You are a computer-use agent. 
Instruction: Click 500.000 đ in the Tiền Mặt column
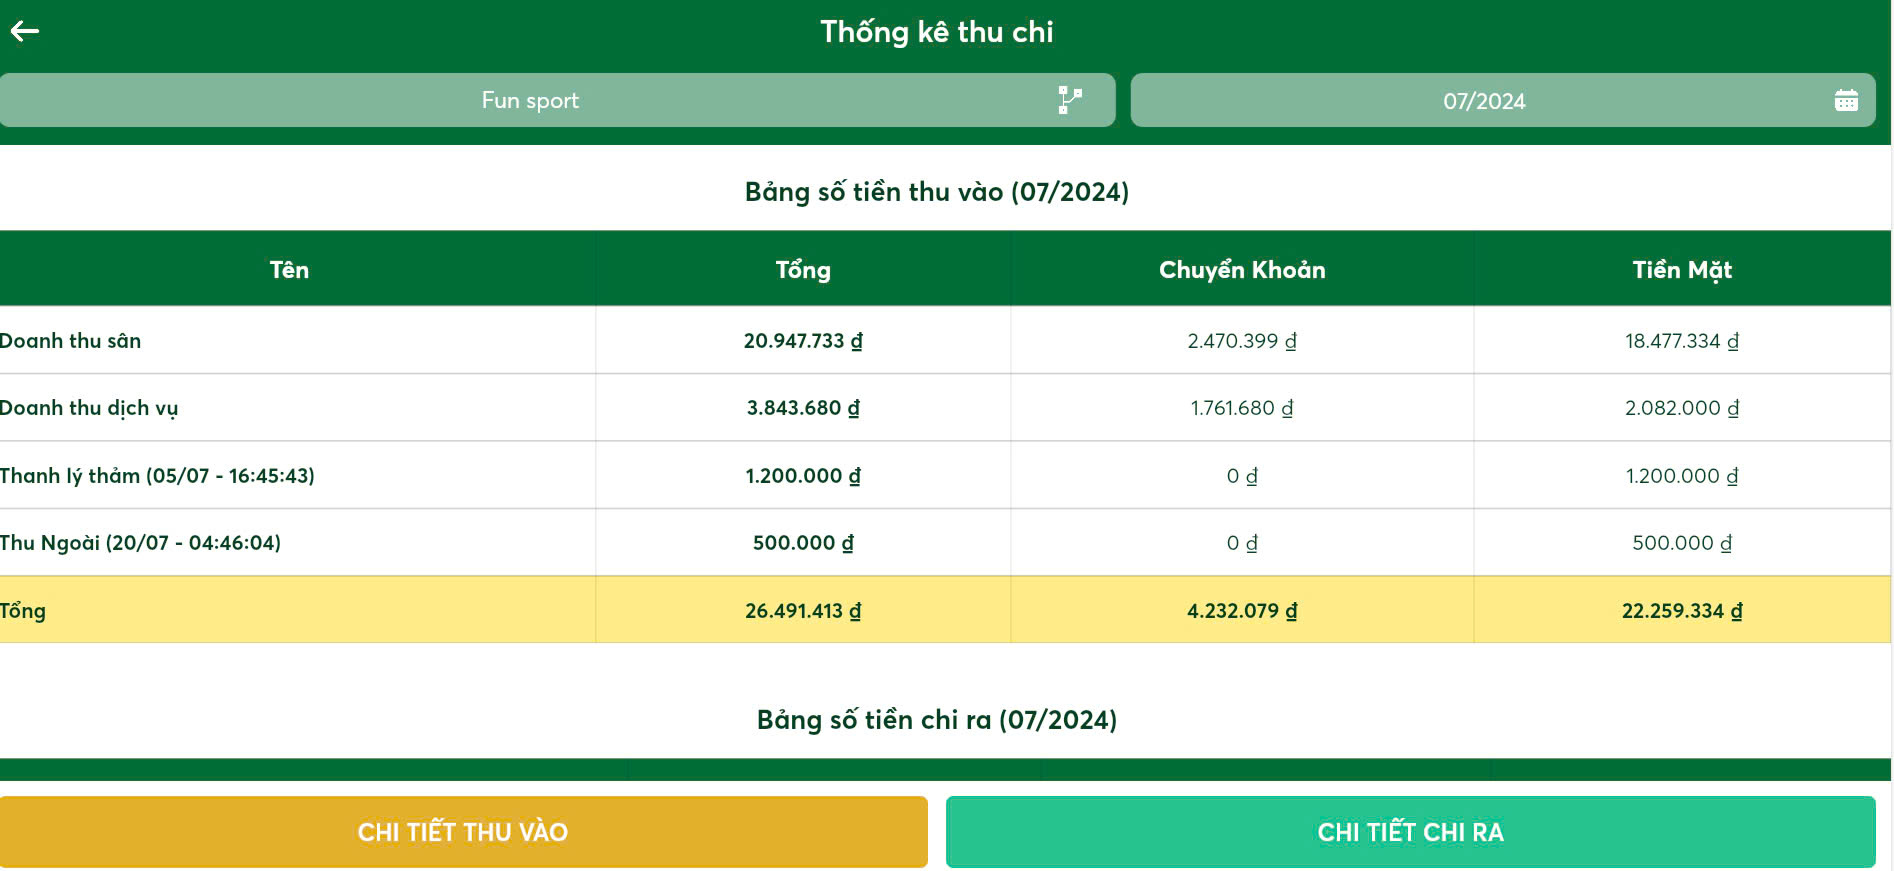click(x=1682, y=543)
